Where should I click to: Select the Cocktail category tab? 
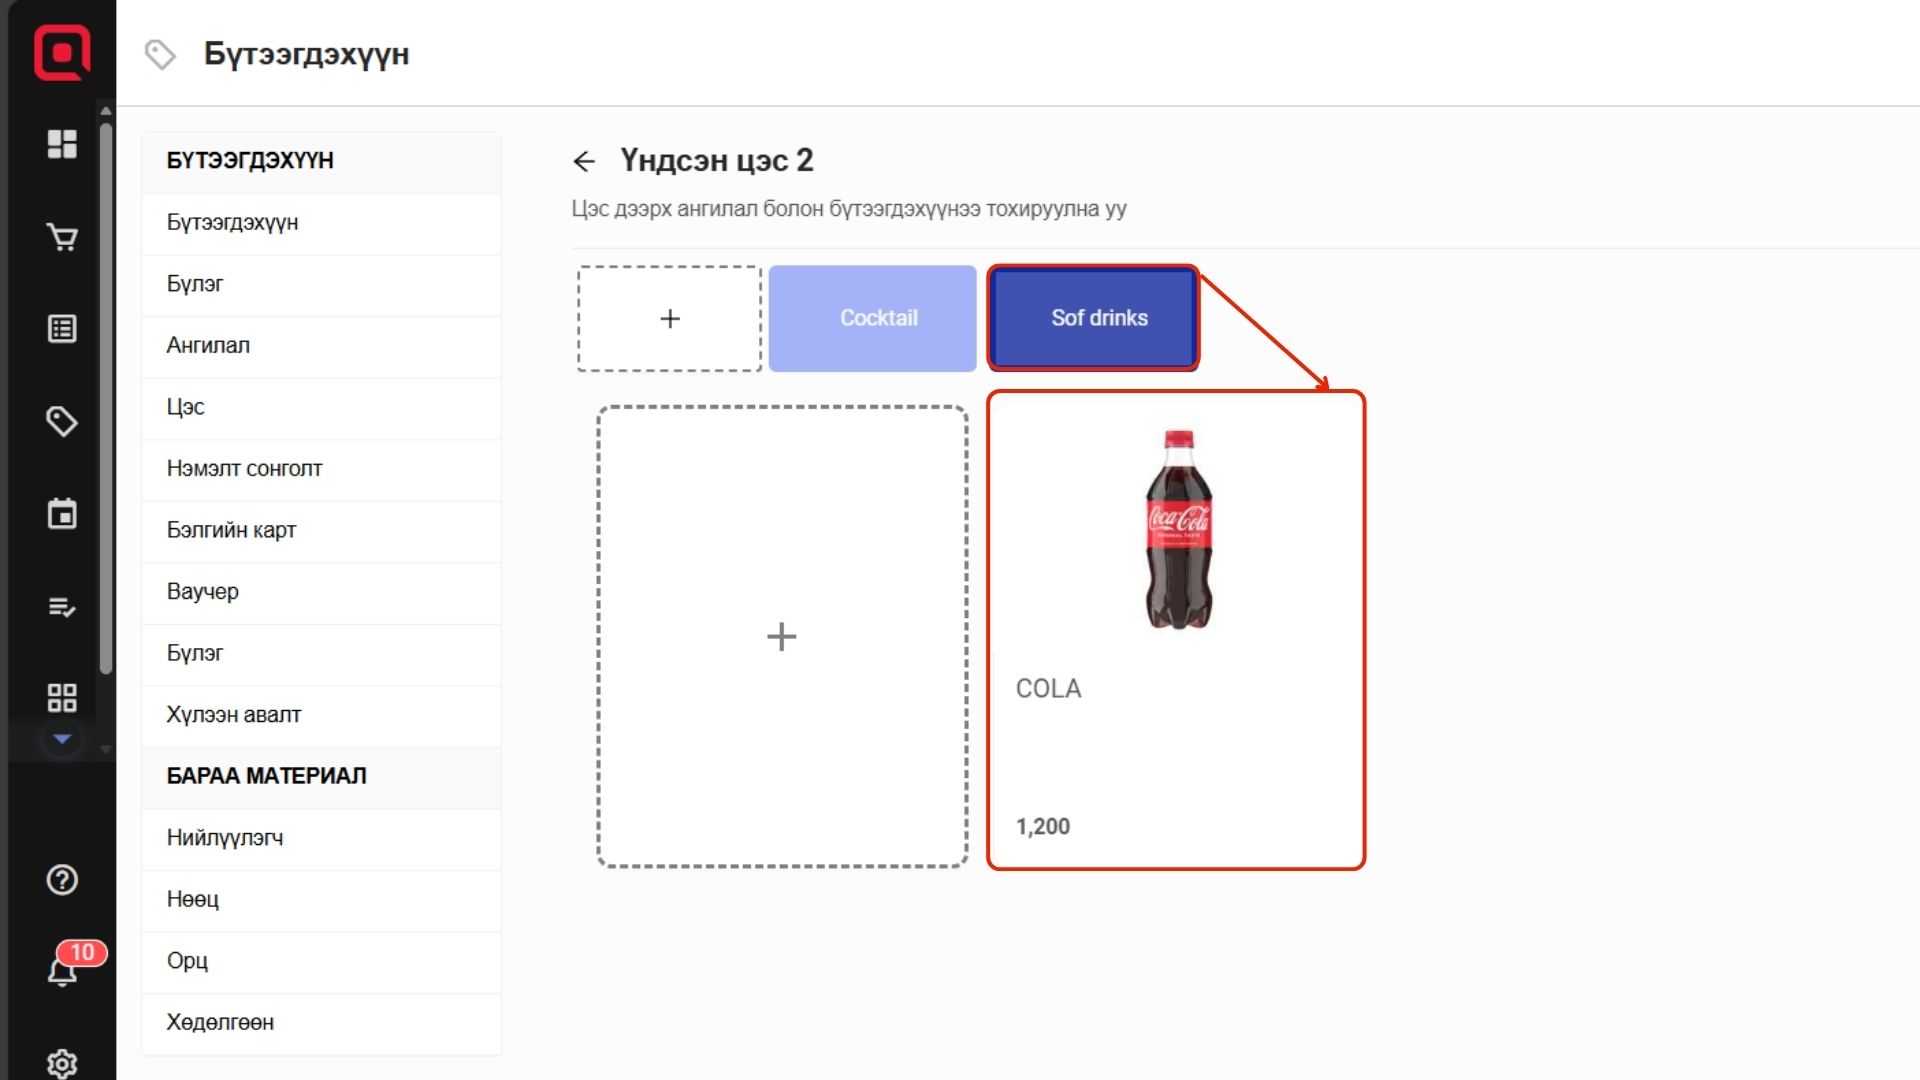(872, 318)
